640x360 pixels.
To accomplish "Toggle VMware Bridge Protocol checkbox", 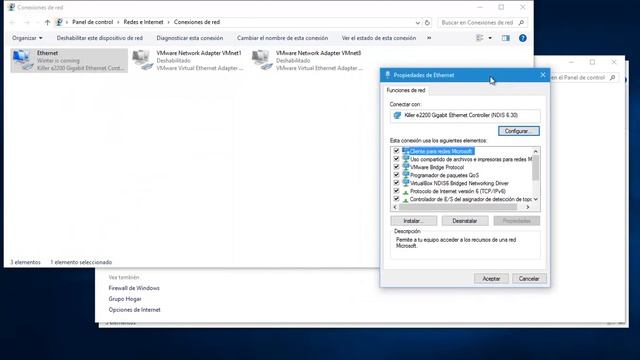I will pos(396,167).
